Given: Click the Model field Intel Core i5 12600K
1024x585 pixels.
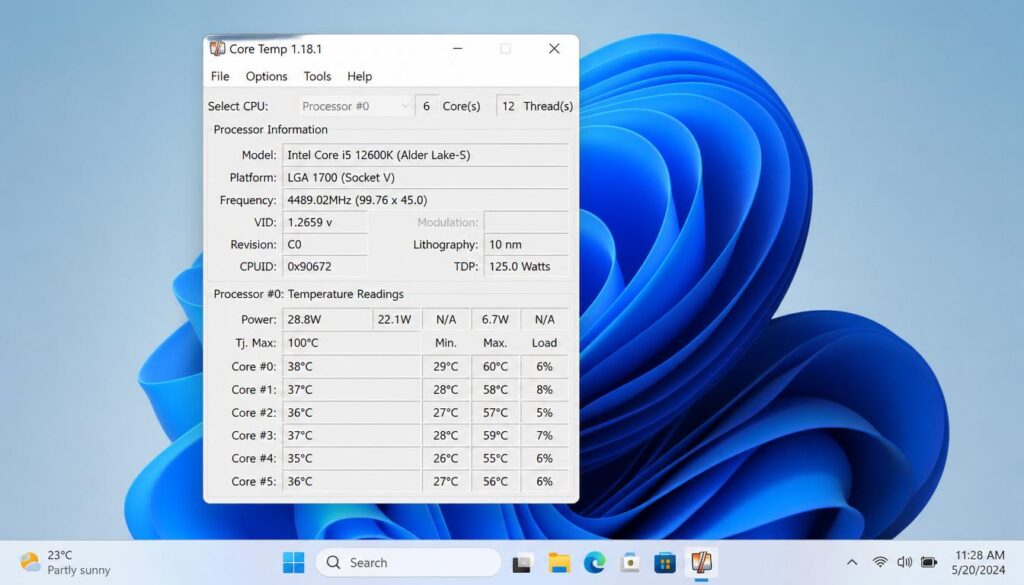Looking at the screenshot, I should point(425,155).
